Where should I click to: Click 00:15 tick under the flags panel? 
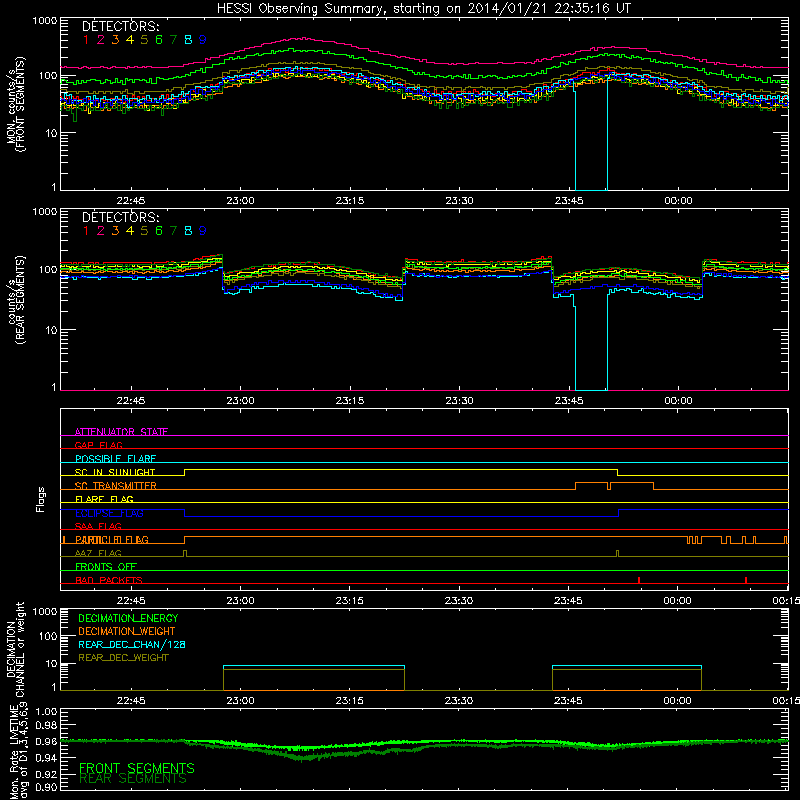pyautogui.click(x=786, y=601)
